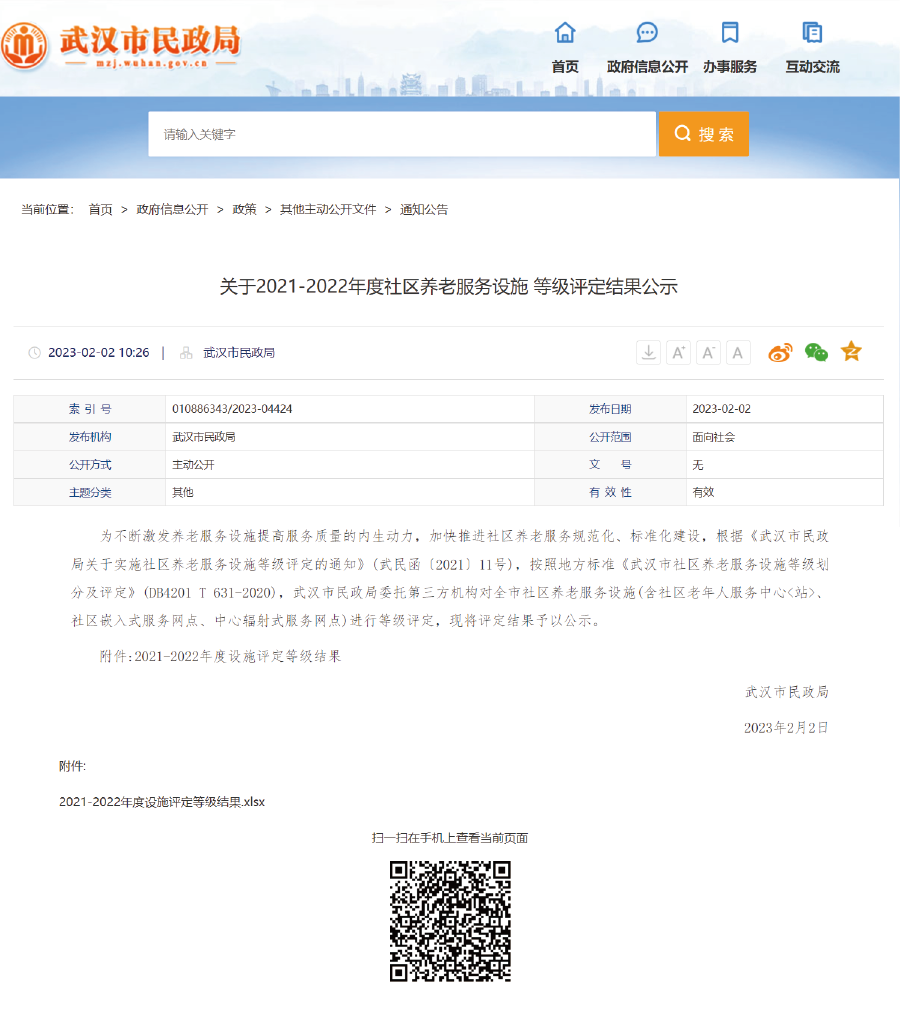Viewport: 900px width, 1010px height.
Task: Open the 政策 breadcrumb section
Action: pyautogui.click(x=244, y=210)
